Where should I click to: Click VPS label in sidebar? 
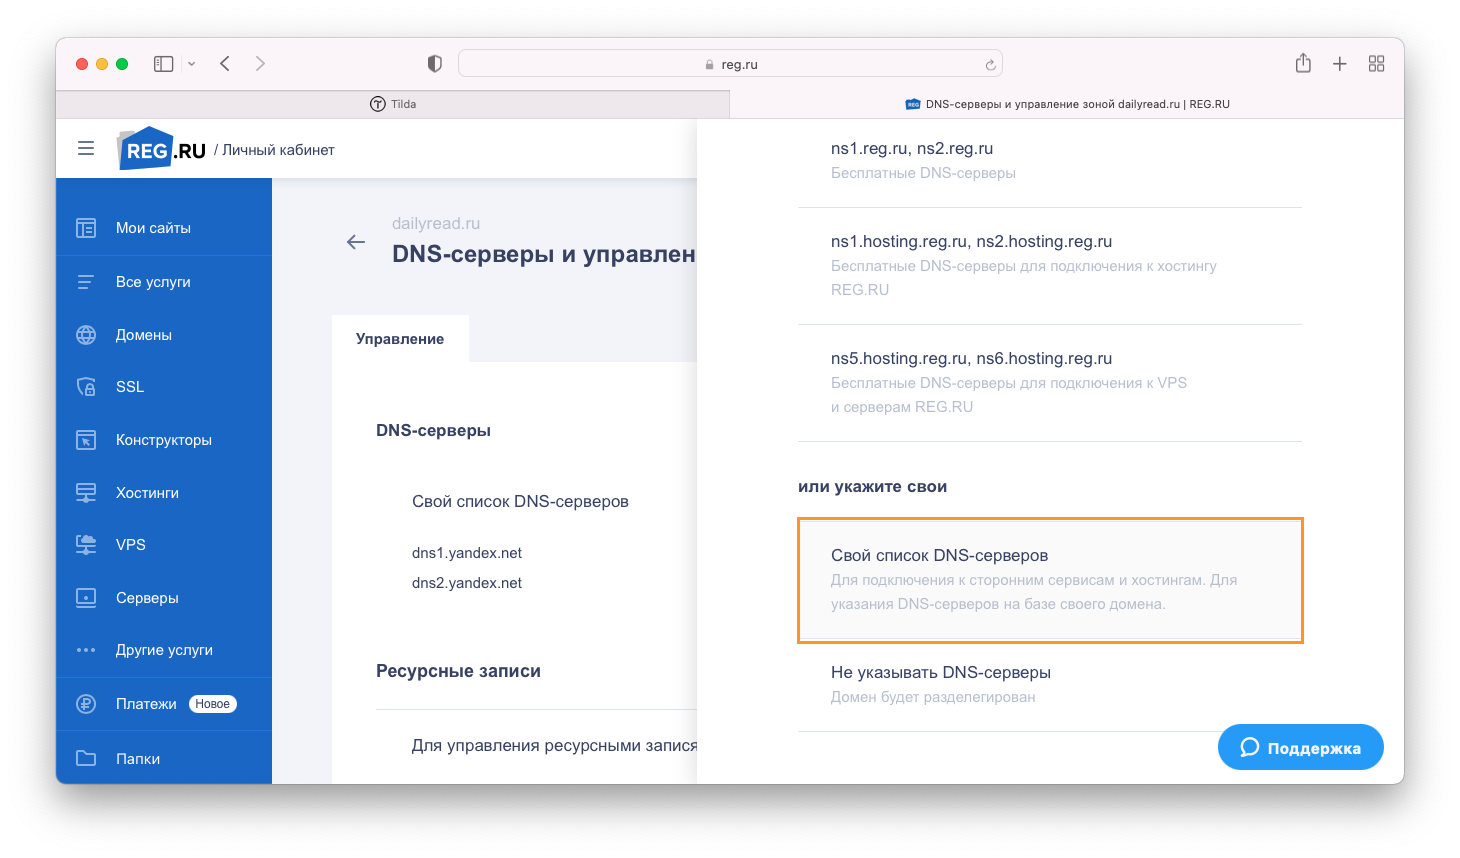tap(131, 545)
